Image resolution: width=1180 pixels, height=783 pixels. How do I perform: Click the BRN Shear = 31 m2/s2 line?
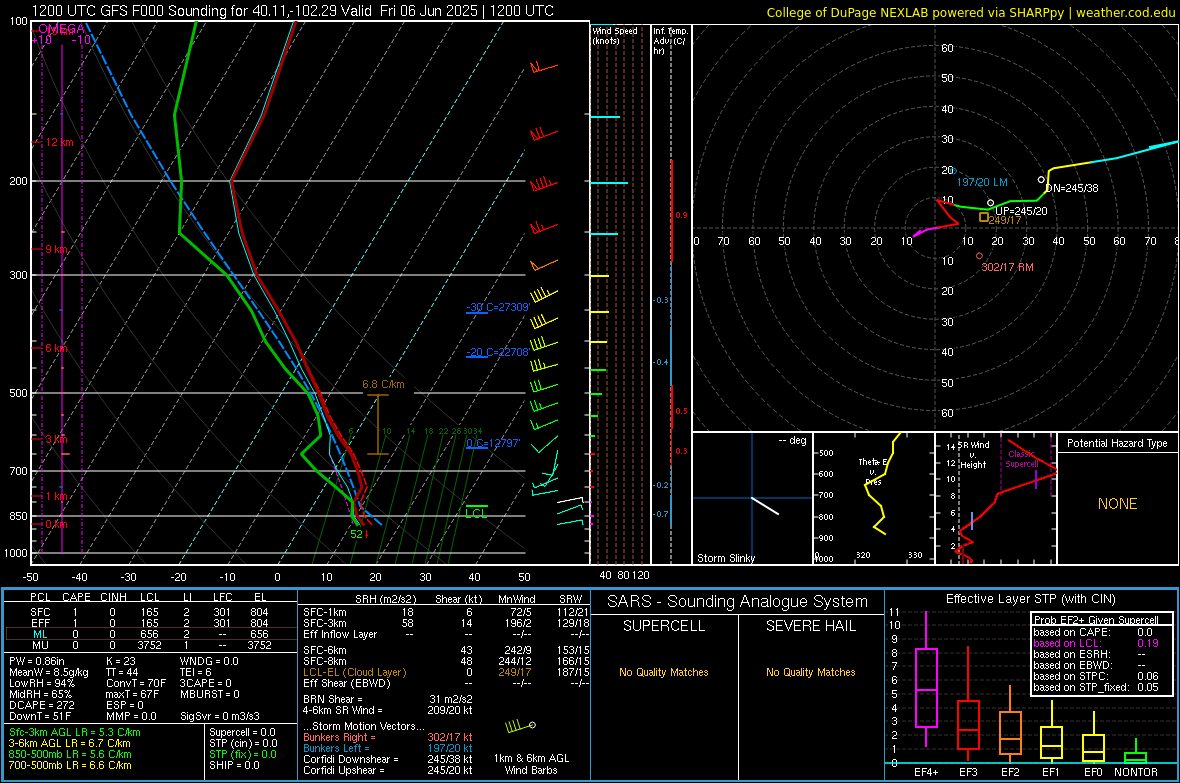pyautogui.click(x=388, y=699)
